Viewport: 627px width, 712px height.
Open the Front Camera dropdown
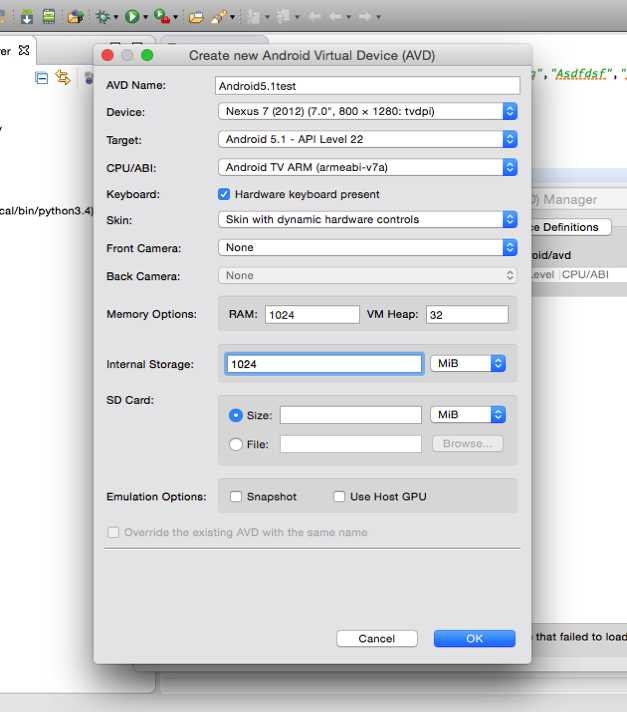pyautogui.click(x=367, y=247)
